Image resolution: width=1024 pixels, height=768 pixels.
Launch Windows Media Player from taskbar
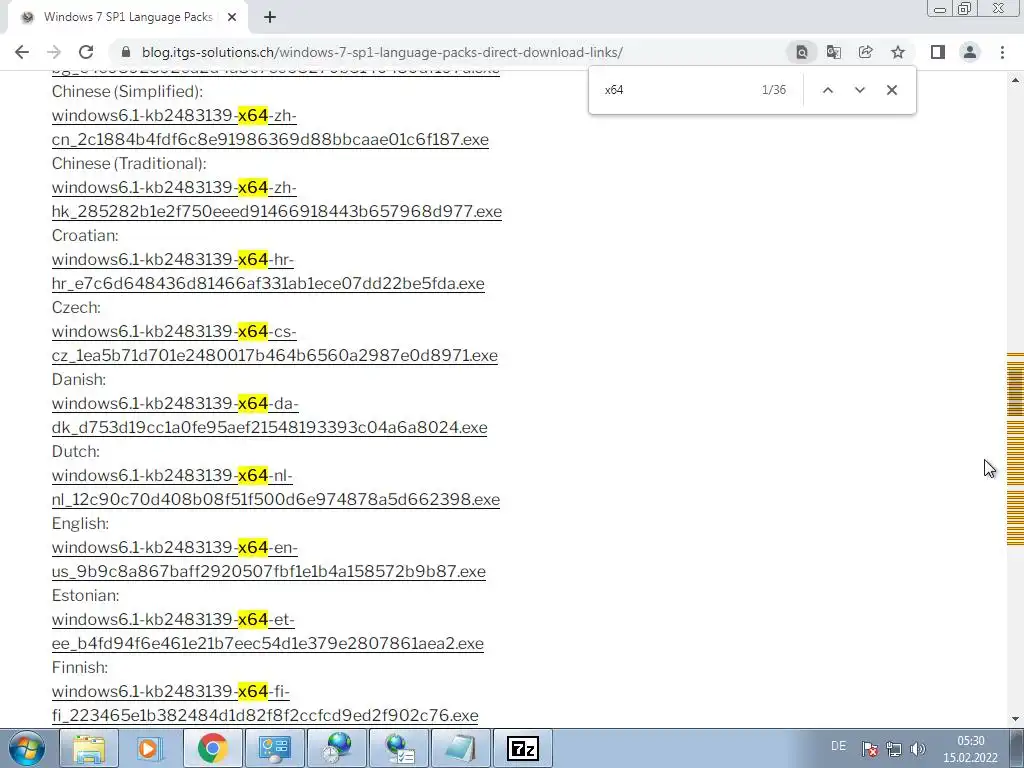(x=151, y=748)
